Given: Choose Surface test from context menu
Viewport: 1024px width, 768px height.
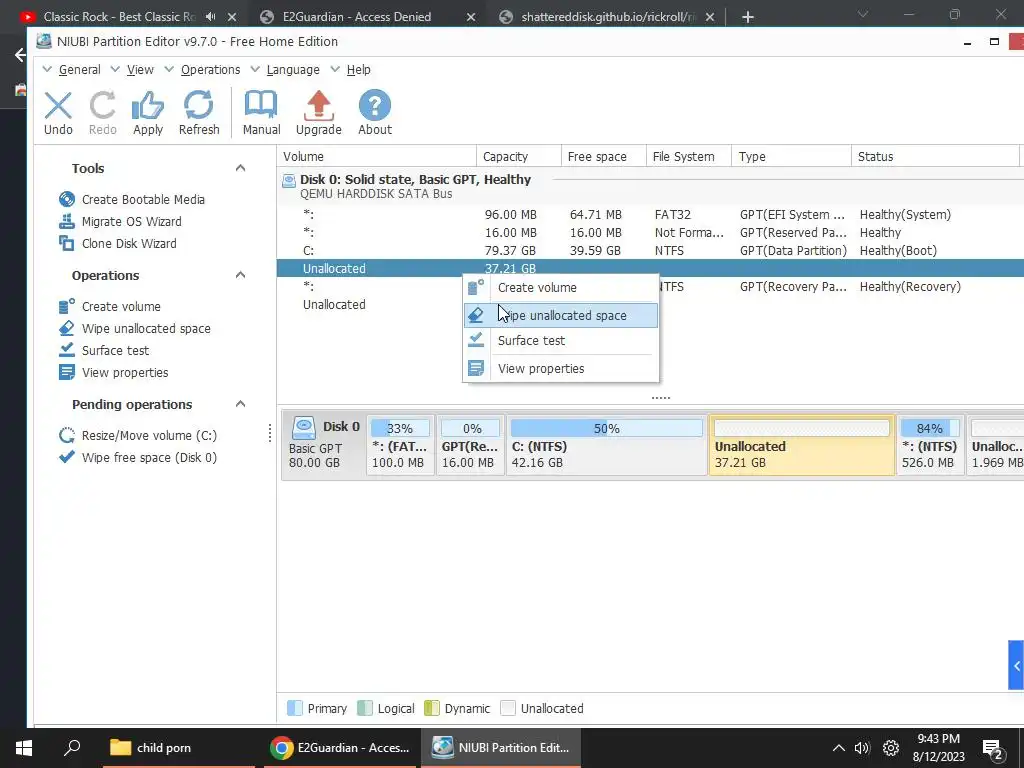Looking at the screenshot, I should [x=561, y=341].
